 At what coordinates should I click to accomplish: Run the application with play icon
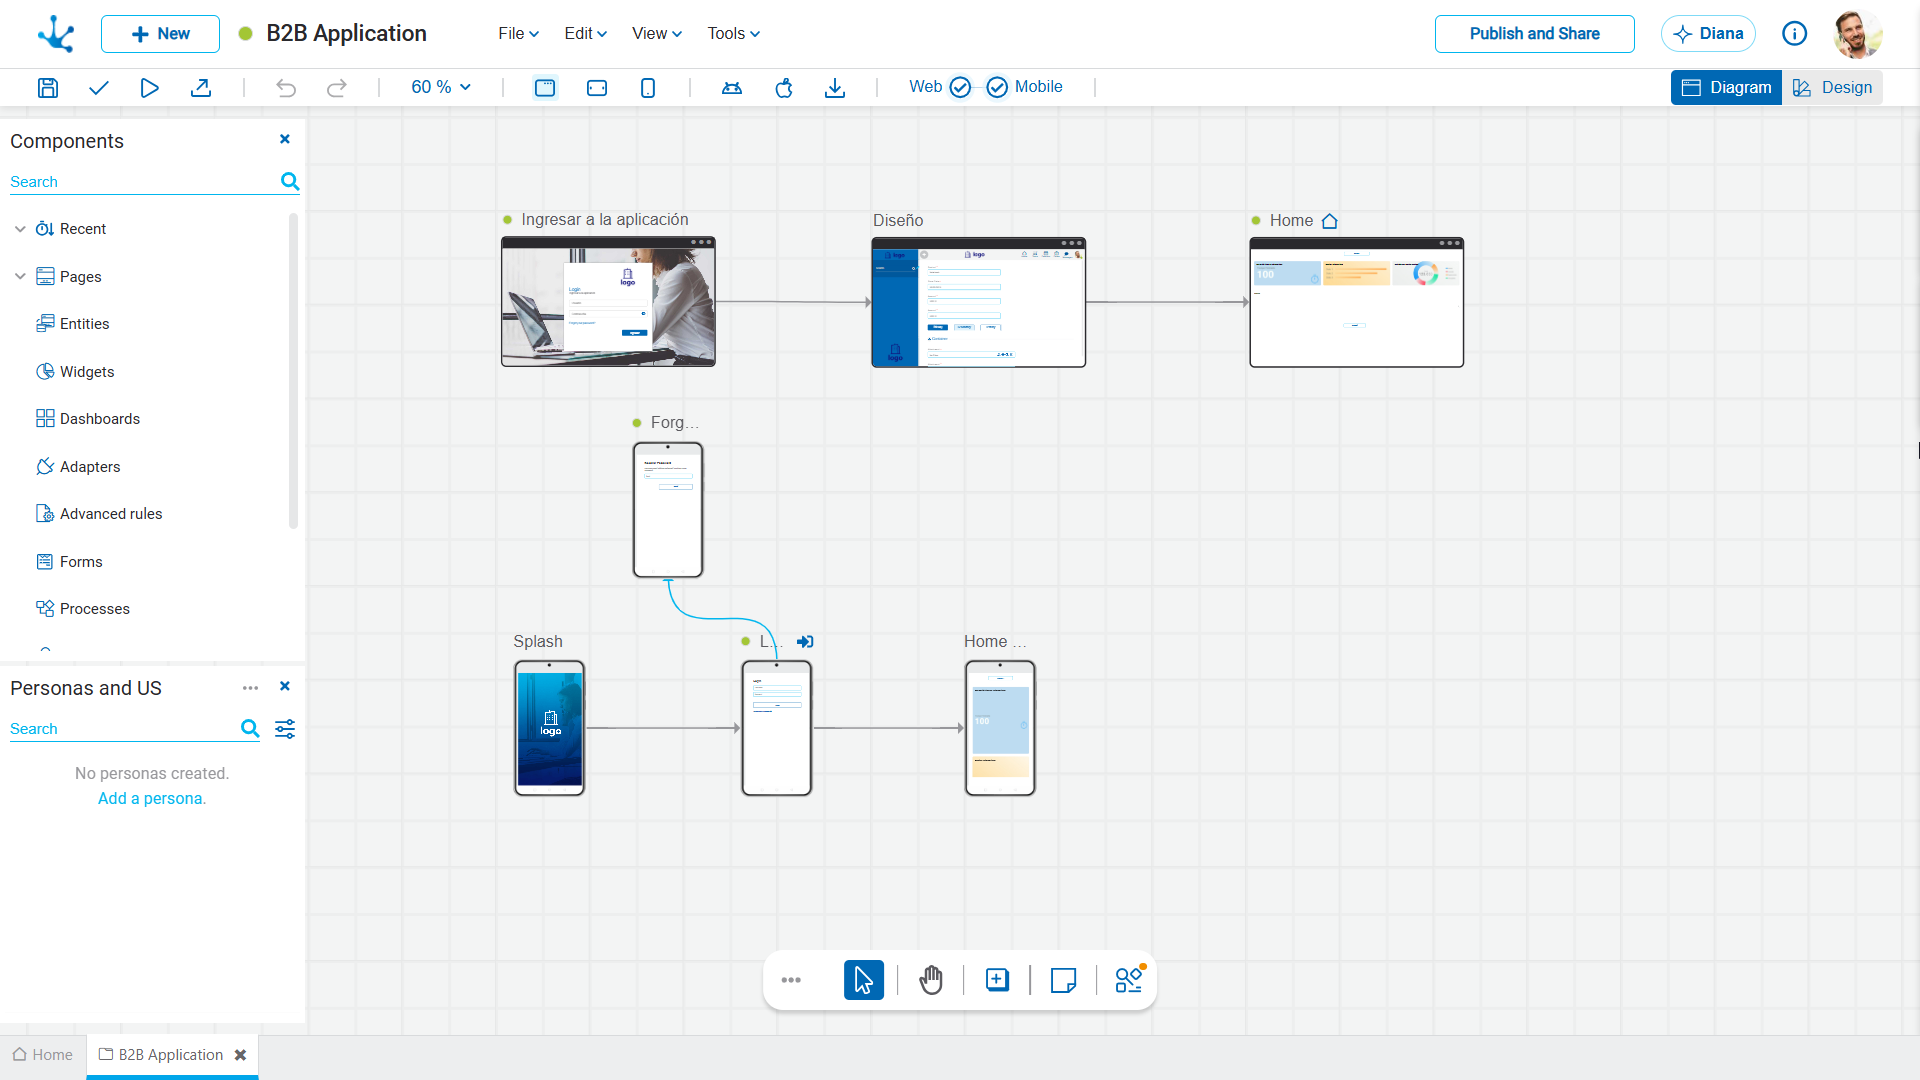pyautogui.click(x=149, y=88)
